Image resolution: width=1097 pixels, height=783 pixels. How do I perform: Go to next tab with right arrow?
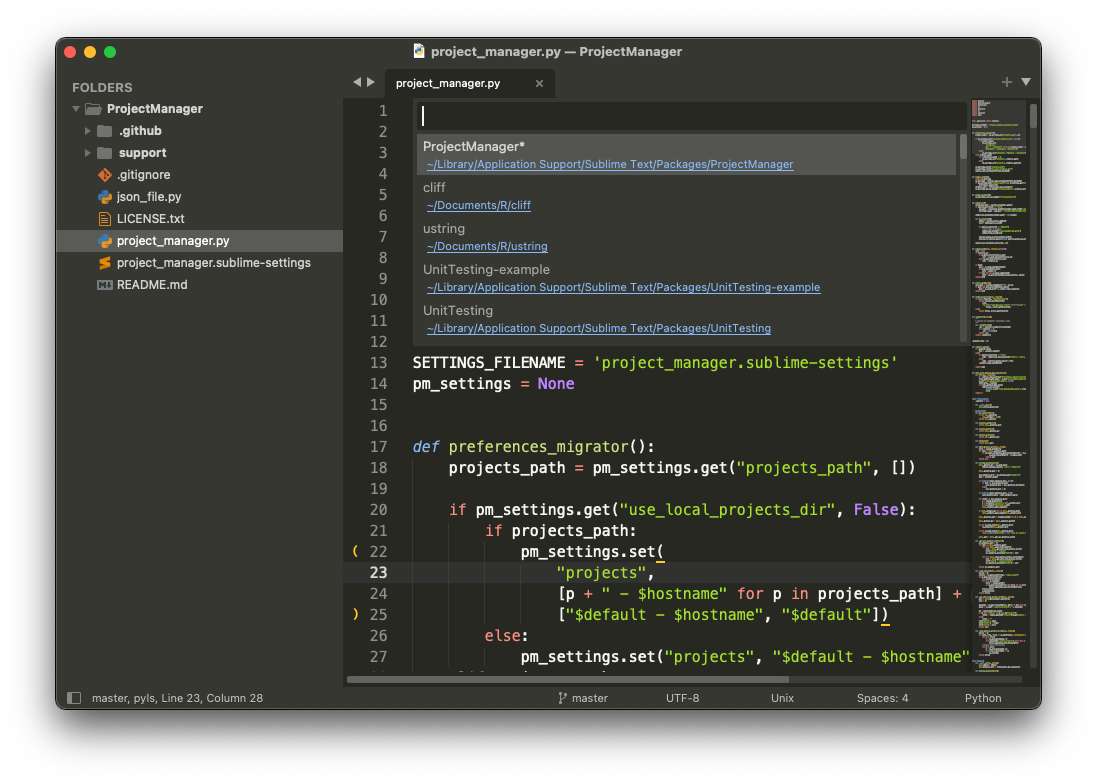[x=371, y=82]
